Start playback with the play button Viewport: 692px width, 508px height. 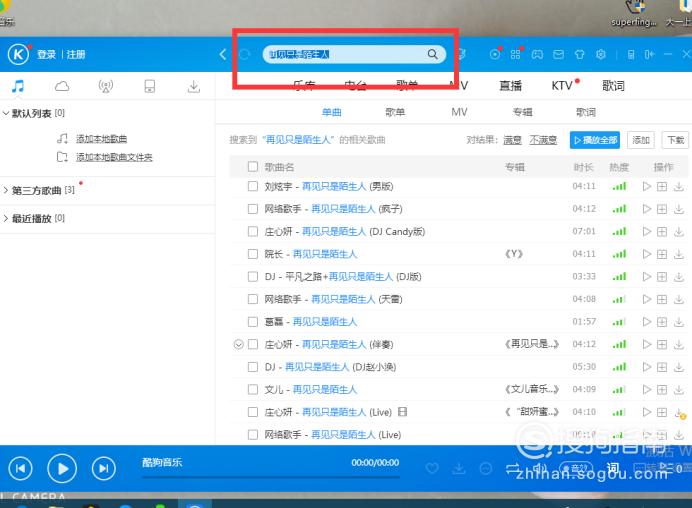(62, 468)
